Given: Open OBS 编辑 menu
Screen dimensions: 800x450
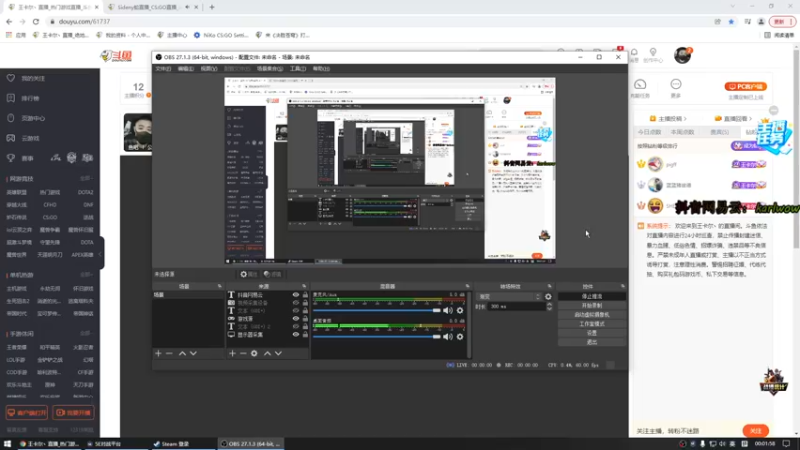Looking at the screenshot, I should click(186, 68).
